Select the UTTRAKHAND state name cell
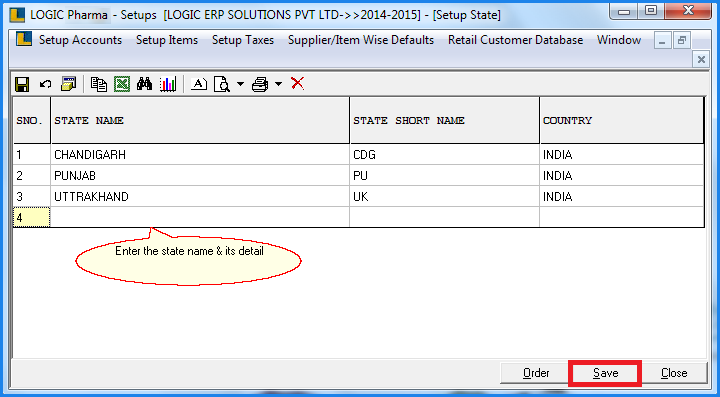This screenshot has width=720, height=397. (x=200, y=196)
